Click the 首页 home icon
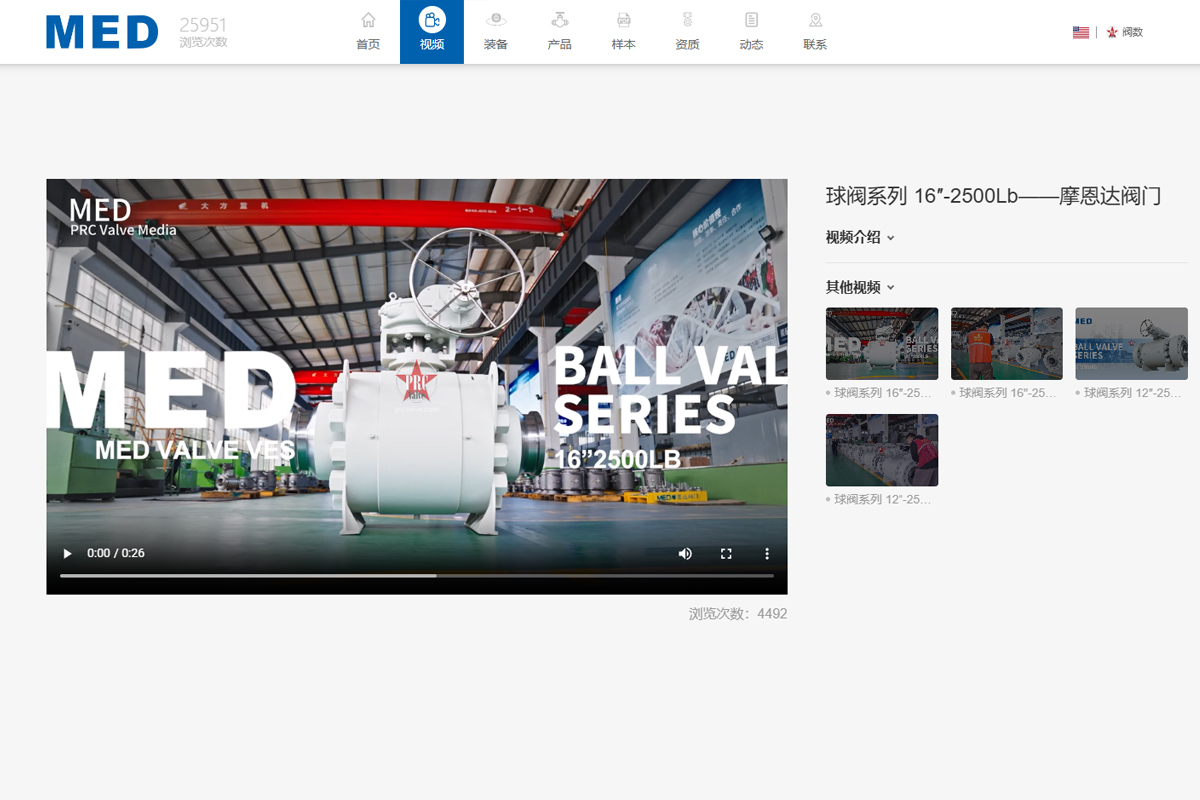The width and height of the screenshot is (1200, 800). coord(368,21)
